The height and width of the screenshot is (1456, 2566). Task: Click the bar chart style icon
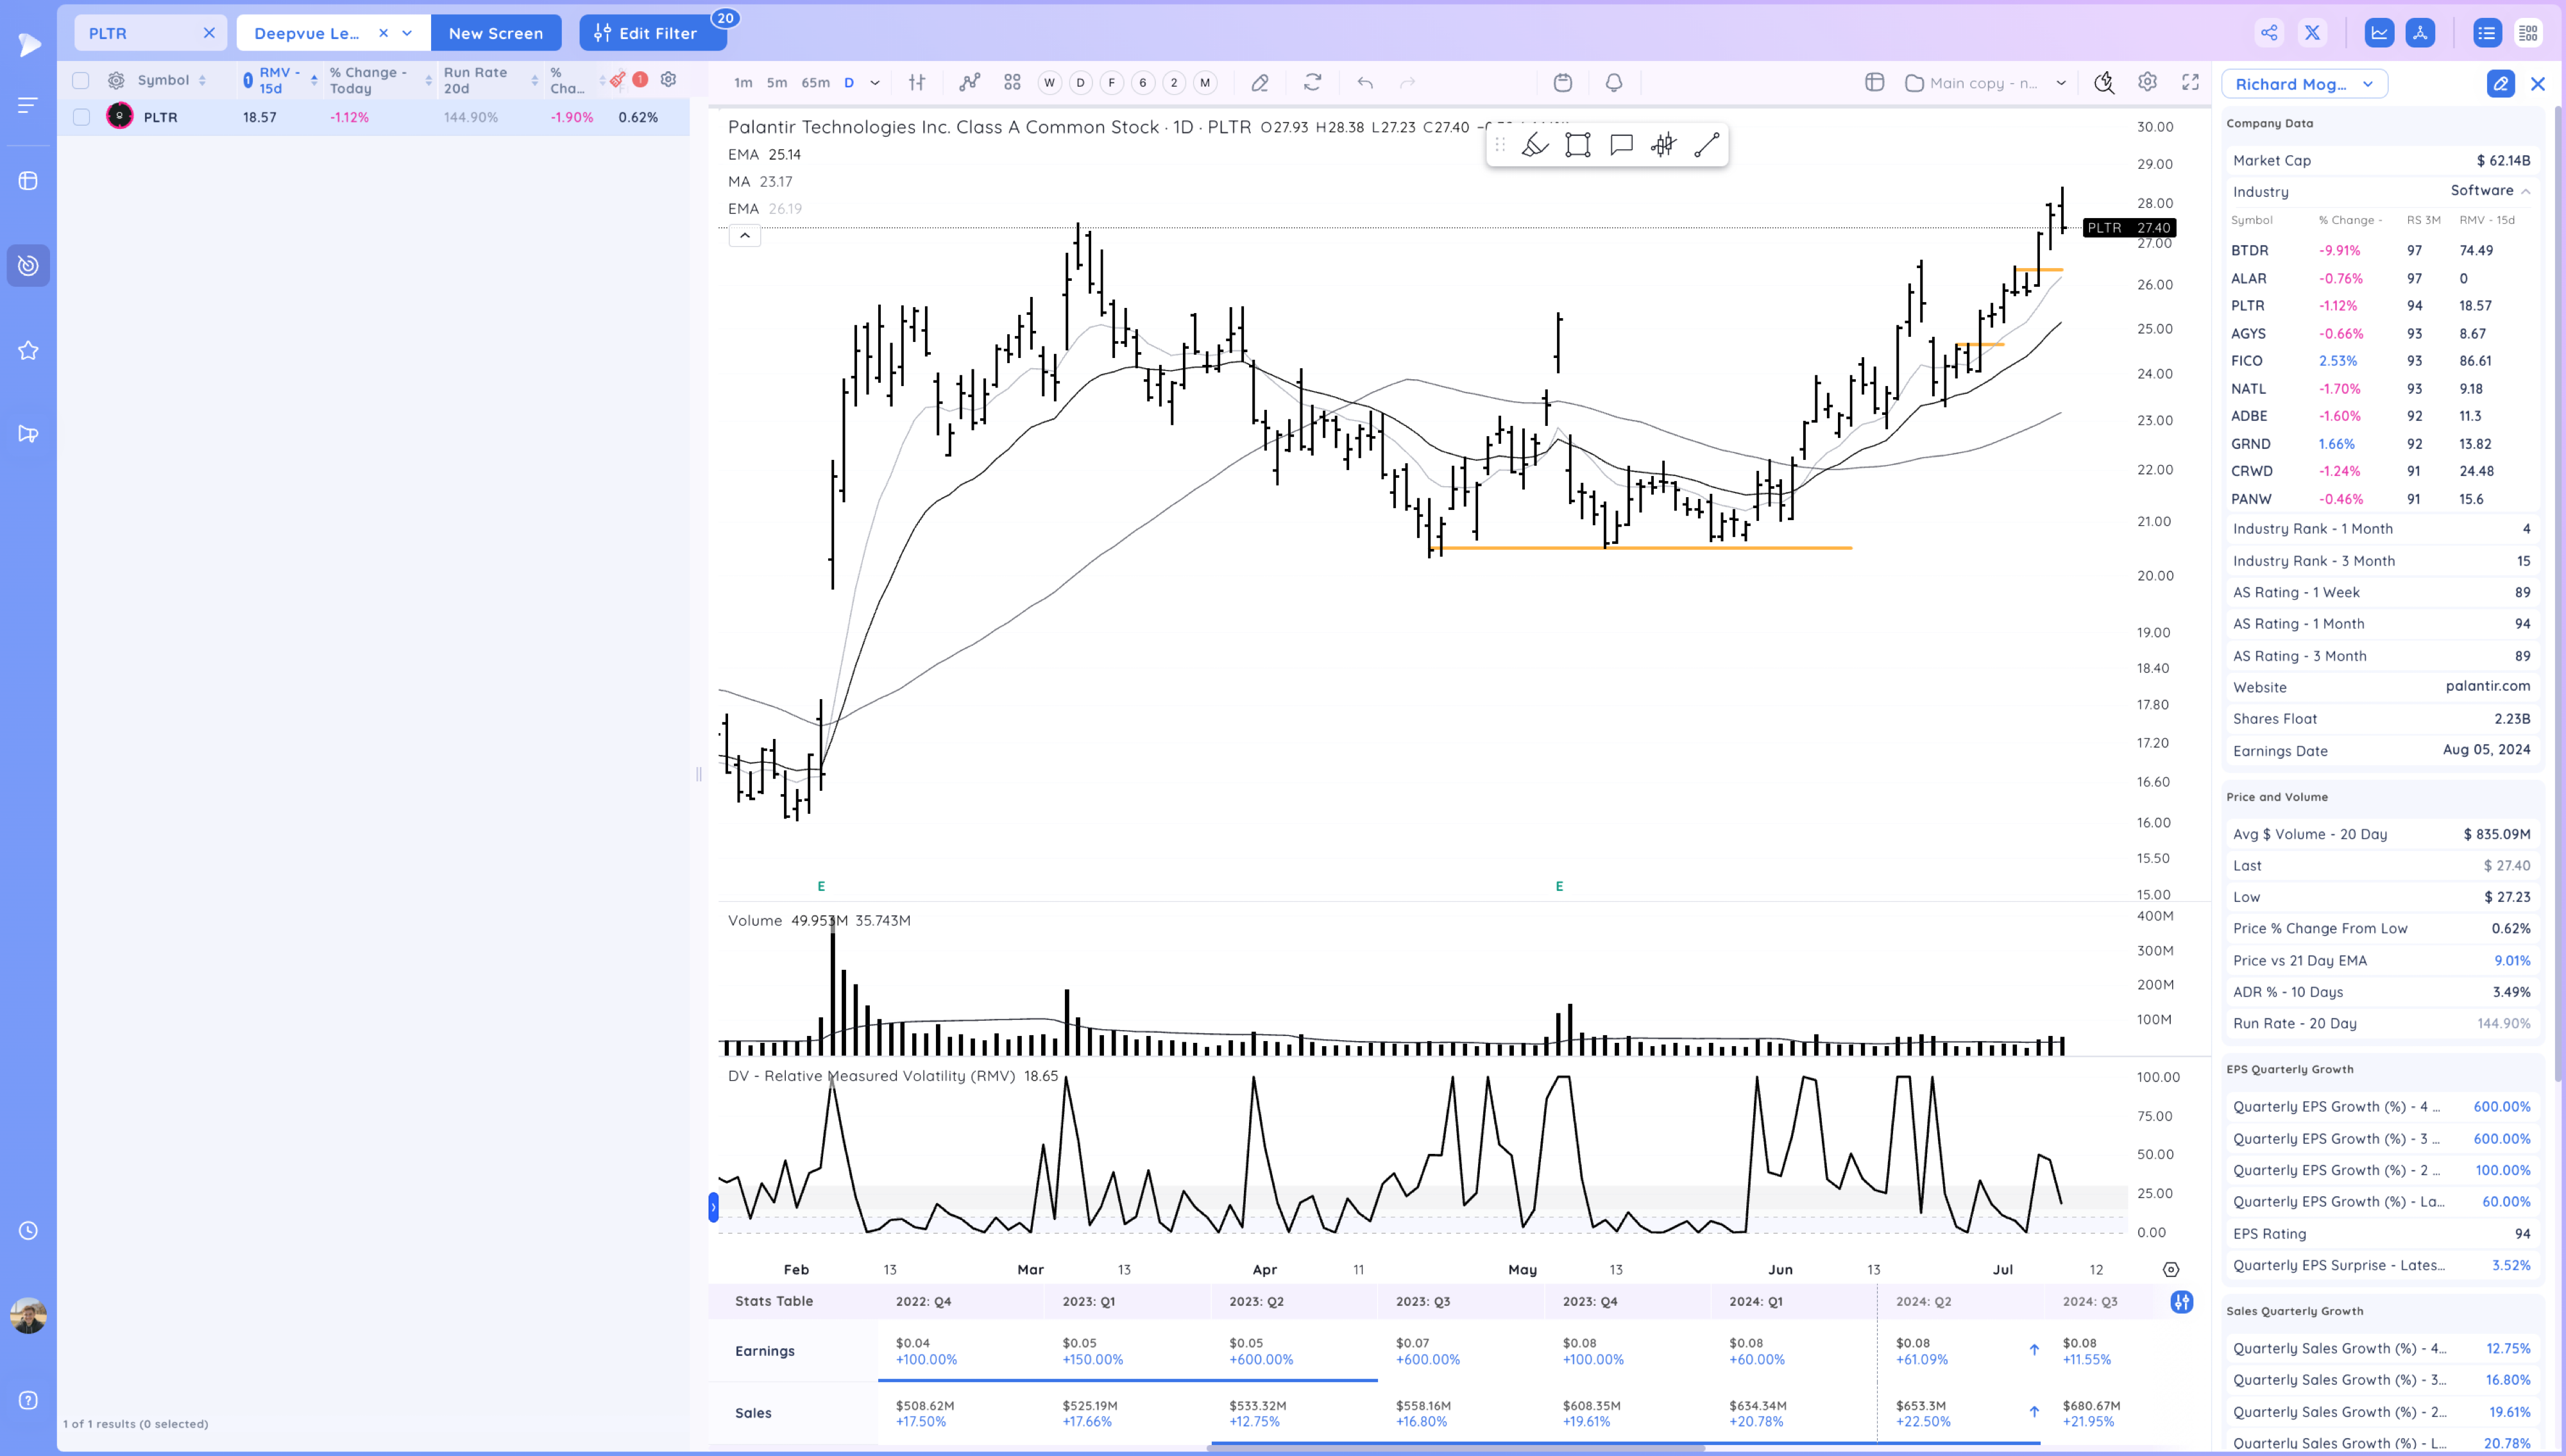coord(917,83)
